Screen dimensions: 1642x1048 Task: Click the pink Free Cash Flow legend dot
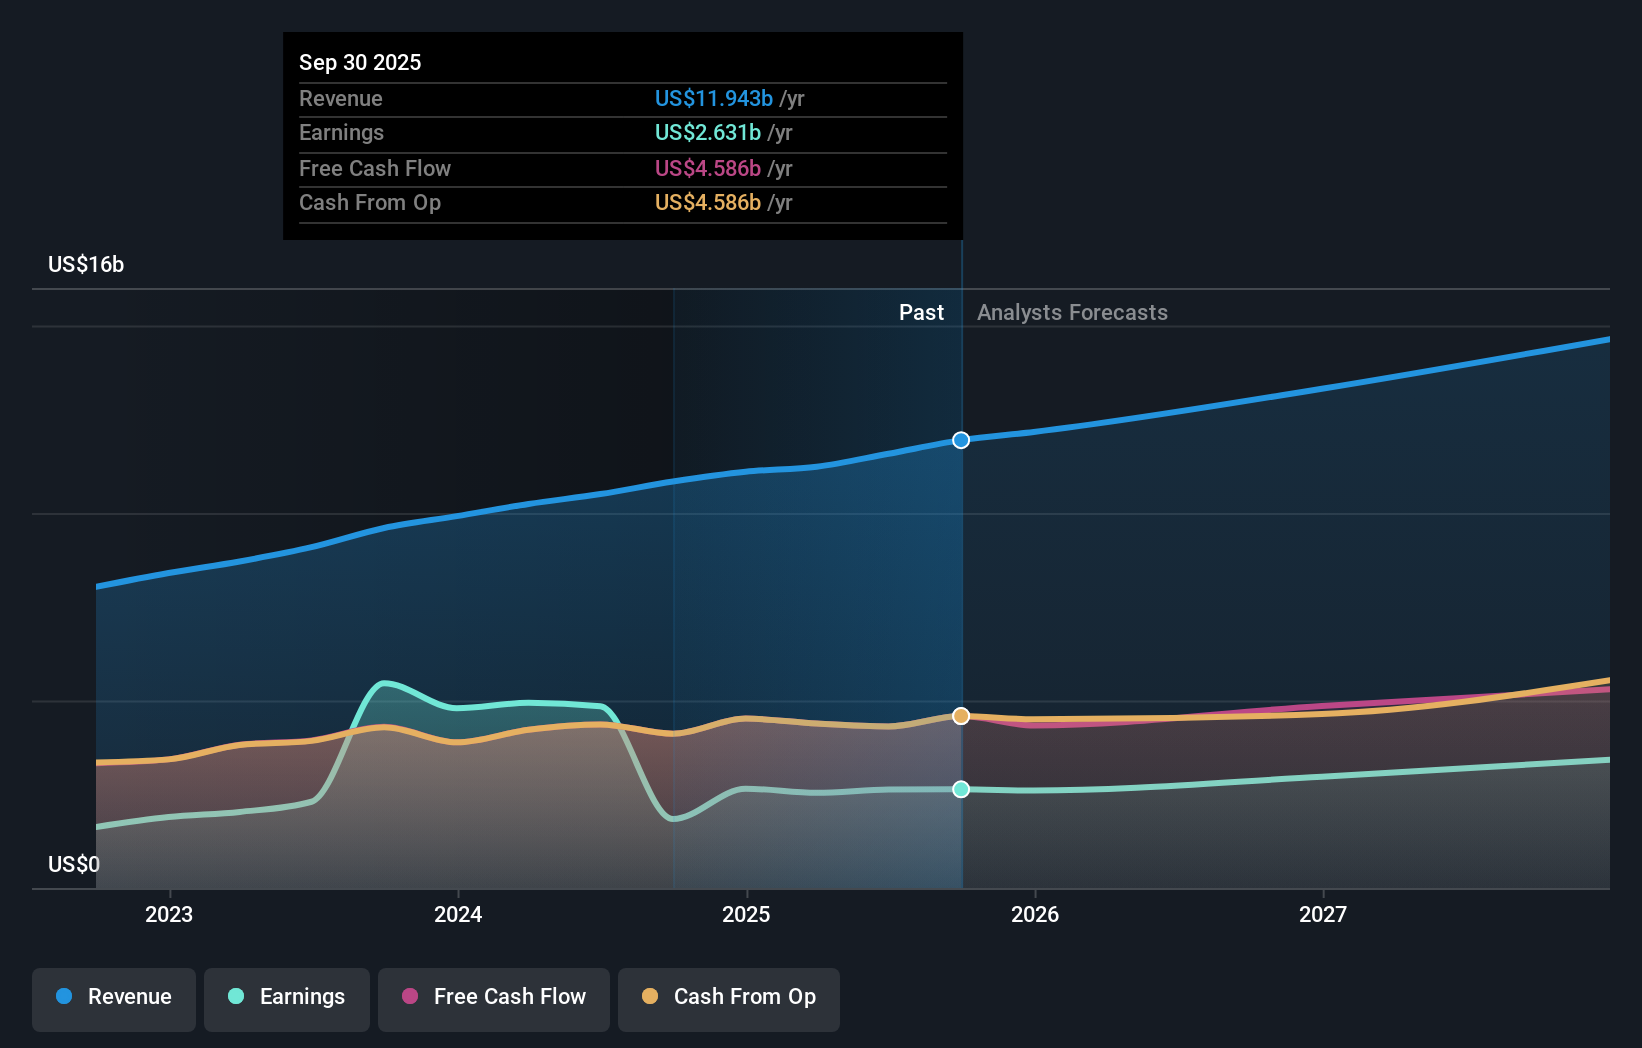click(409, 997)
